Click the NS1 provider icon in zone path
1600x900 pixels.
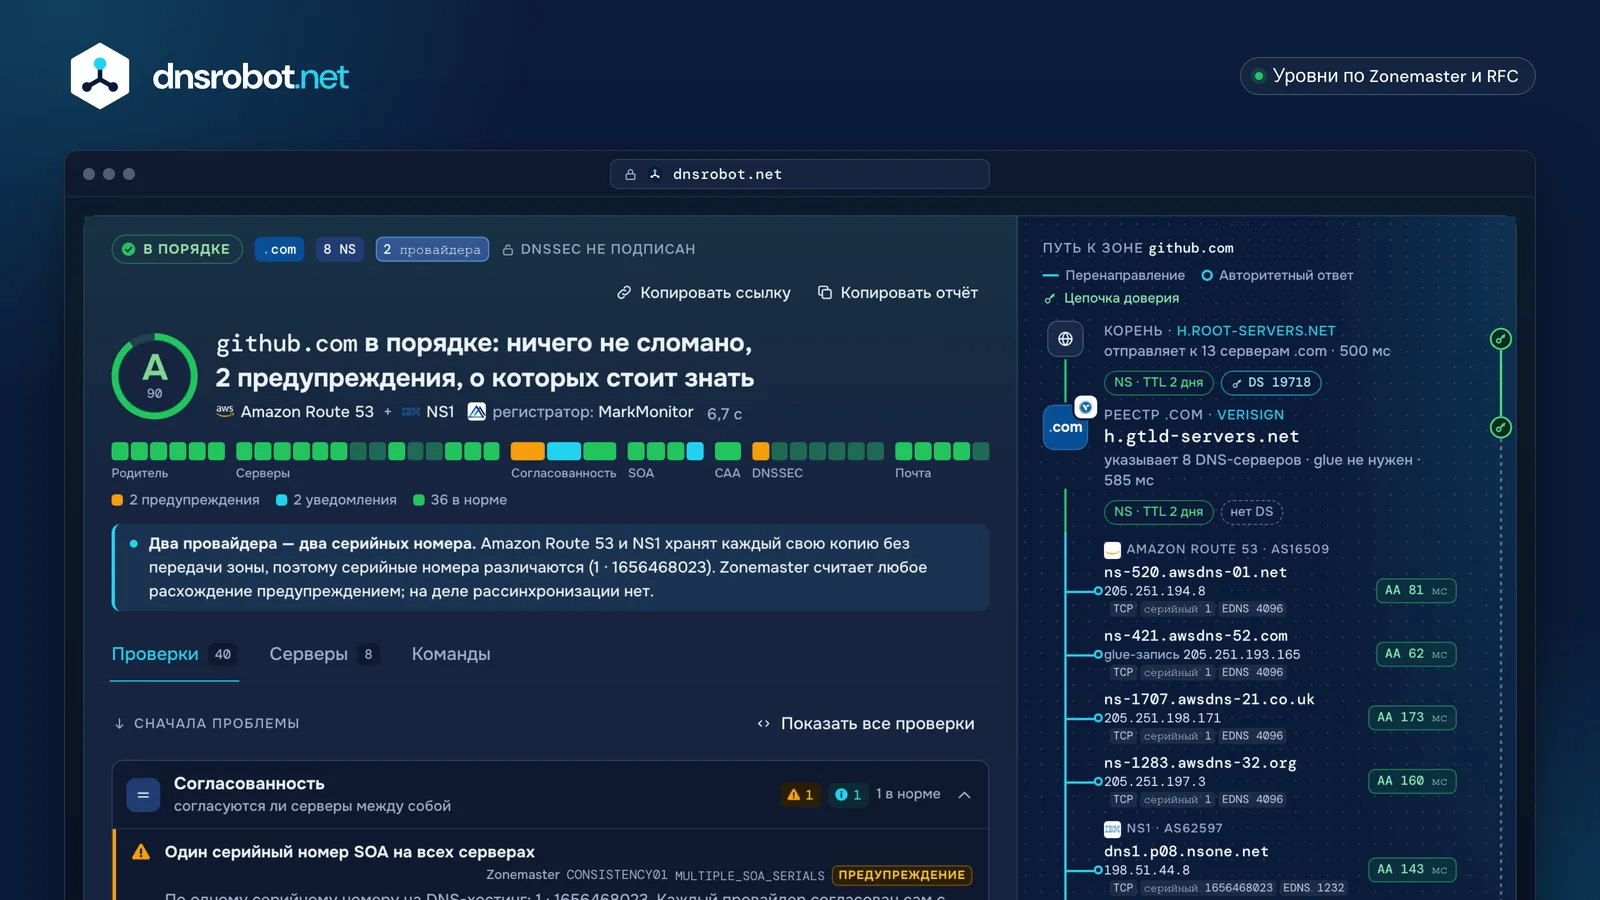1112,829
